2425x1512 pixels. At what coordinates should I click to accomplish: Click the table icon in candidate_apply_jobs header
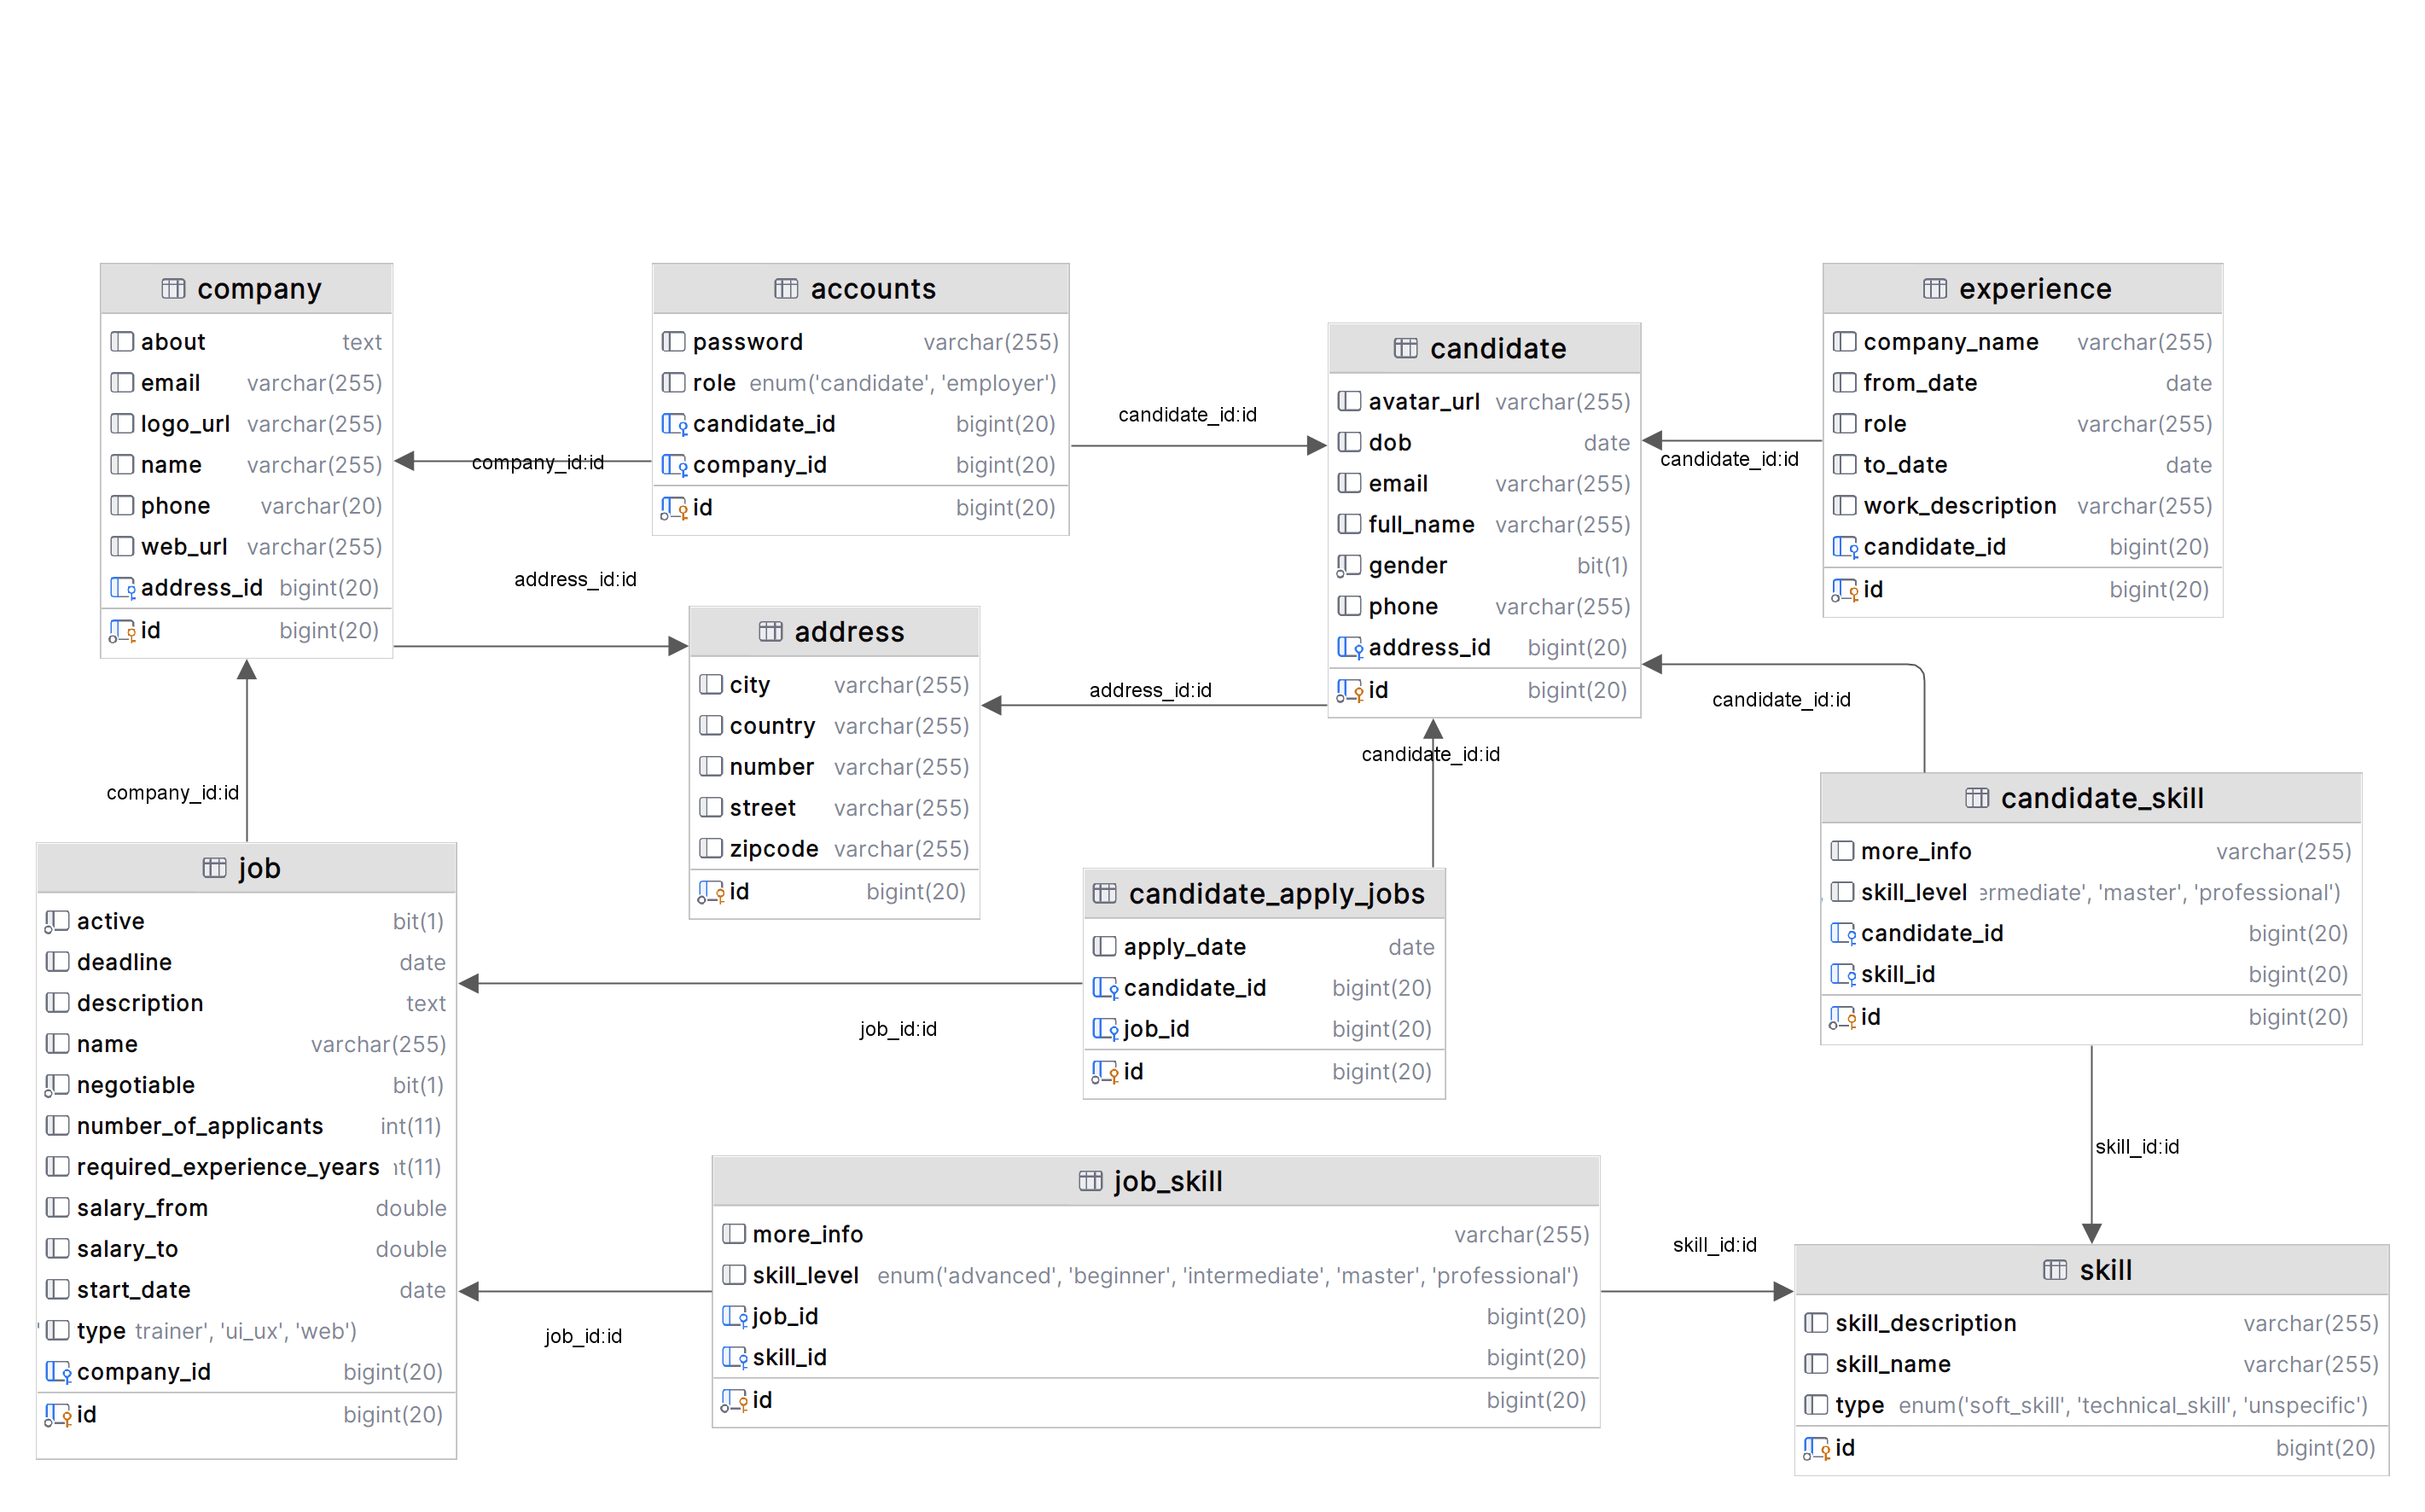coord(1104,893)
